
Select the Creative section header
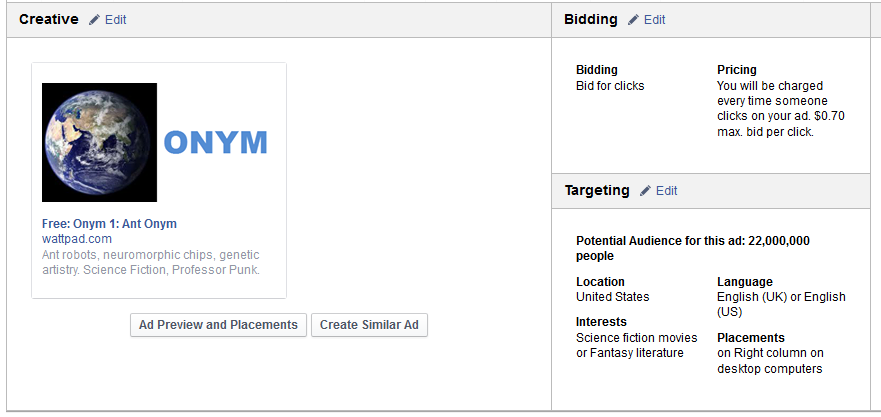[48, 19]
